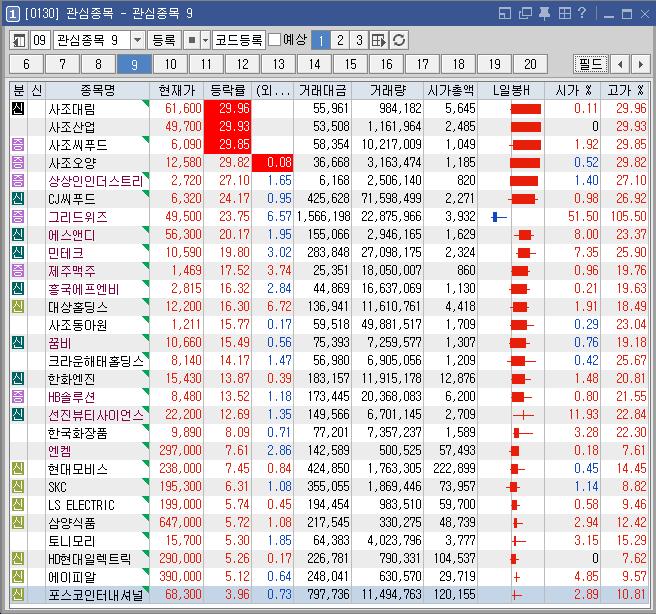Select page 2 button in toolbar
The height and width of the screenshot is (614, 656).
340,40
